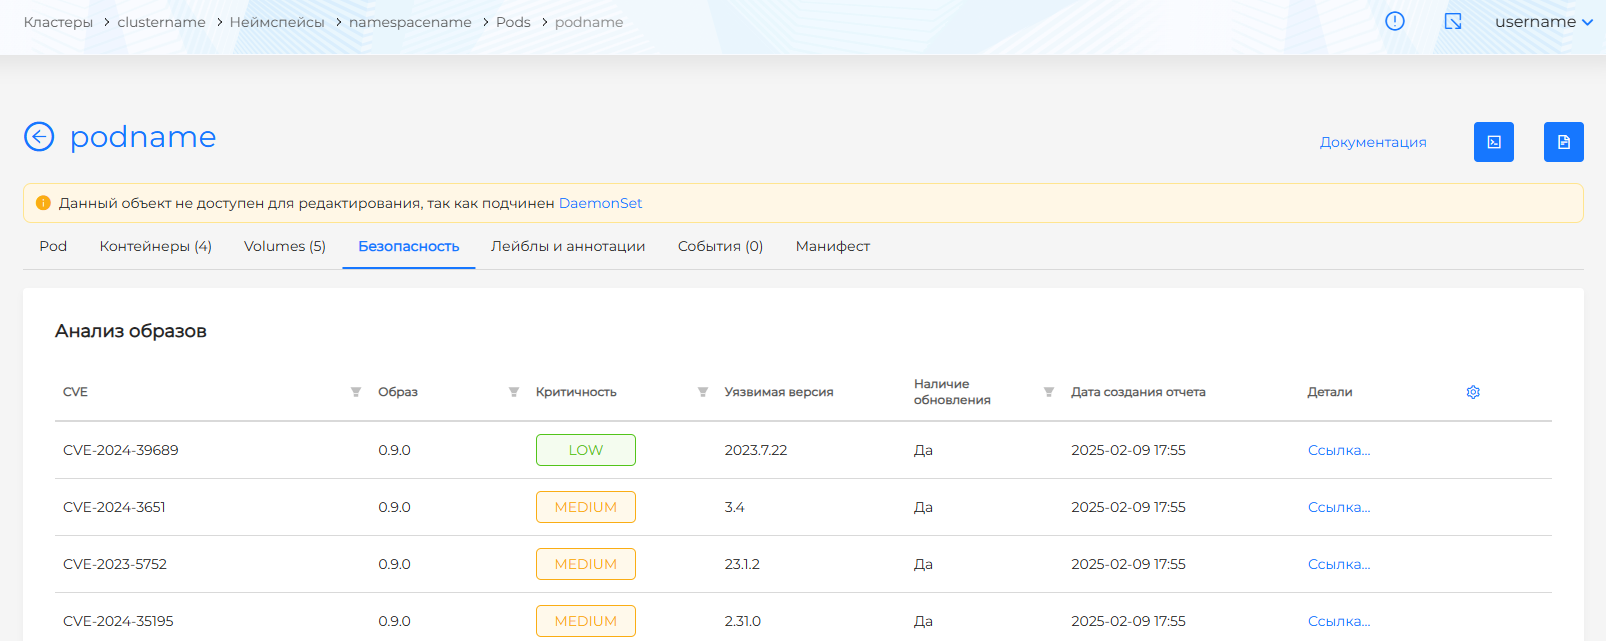Screen dimensions: 1606x641
Task: Open the Документация link
Action: click(x=1372, y=142)
